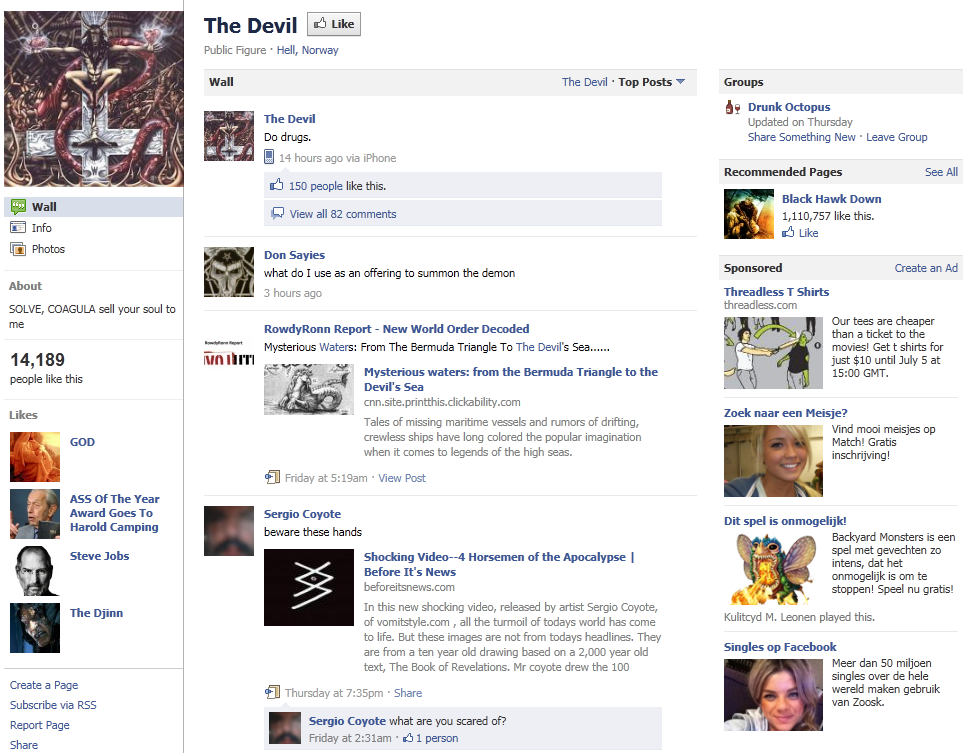Click the RowdyRonn Report avatar thumbnail
Screen dimensions: 977x753
[229, 352]
